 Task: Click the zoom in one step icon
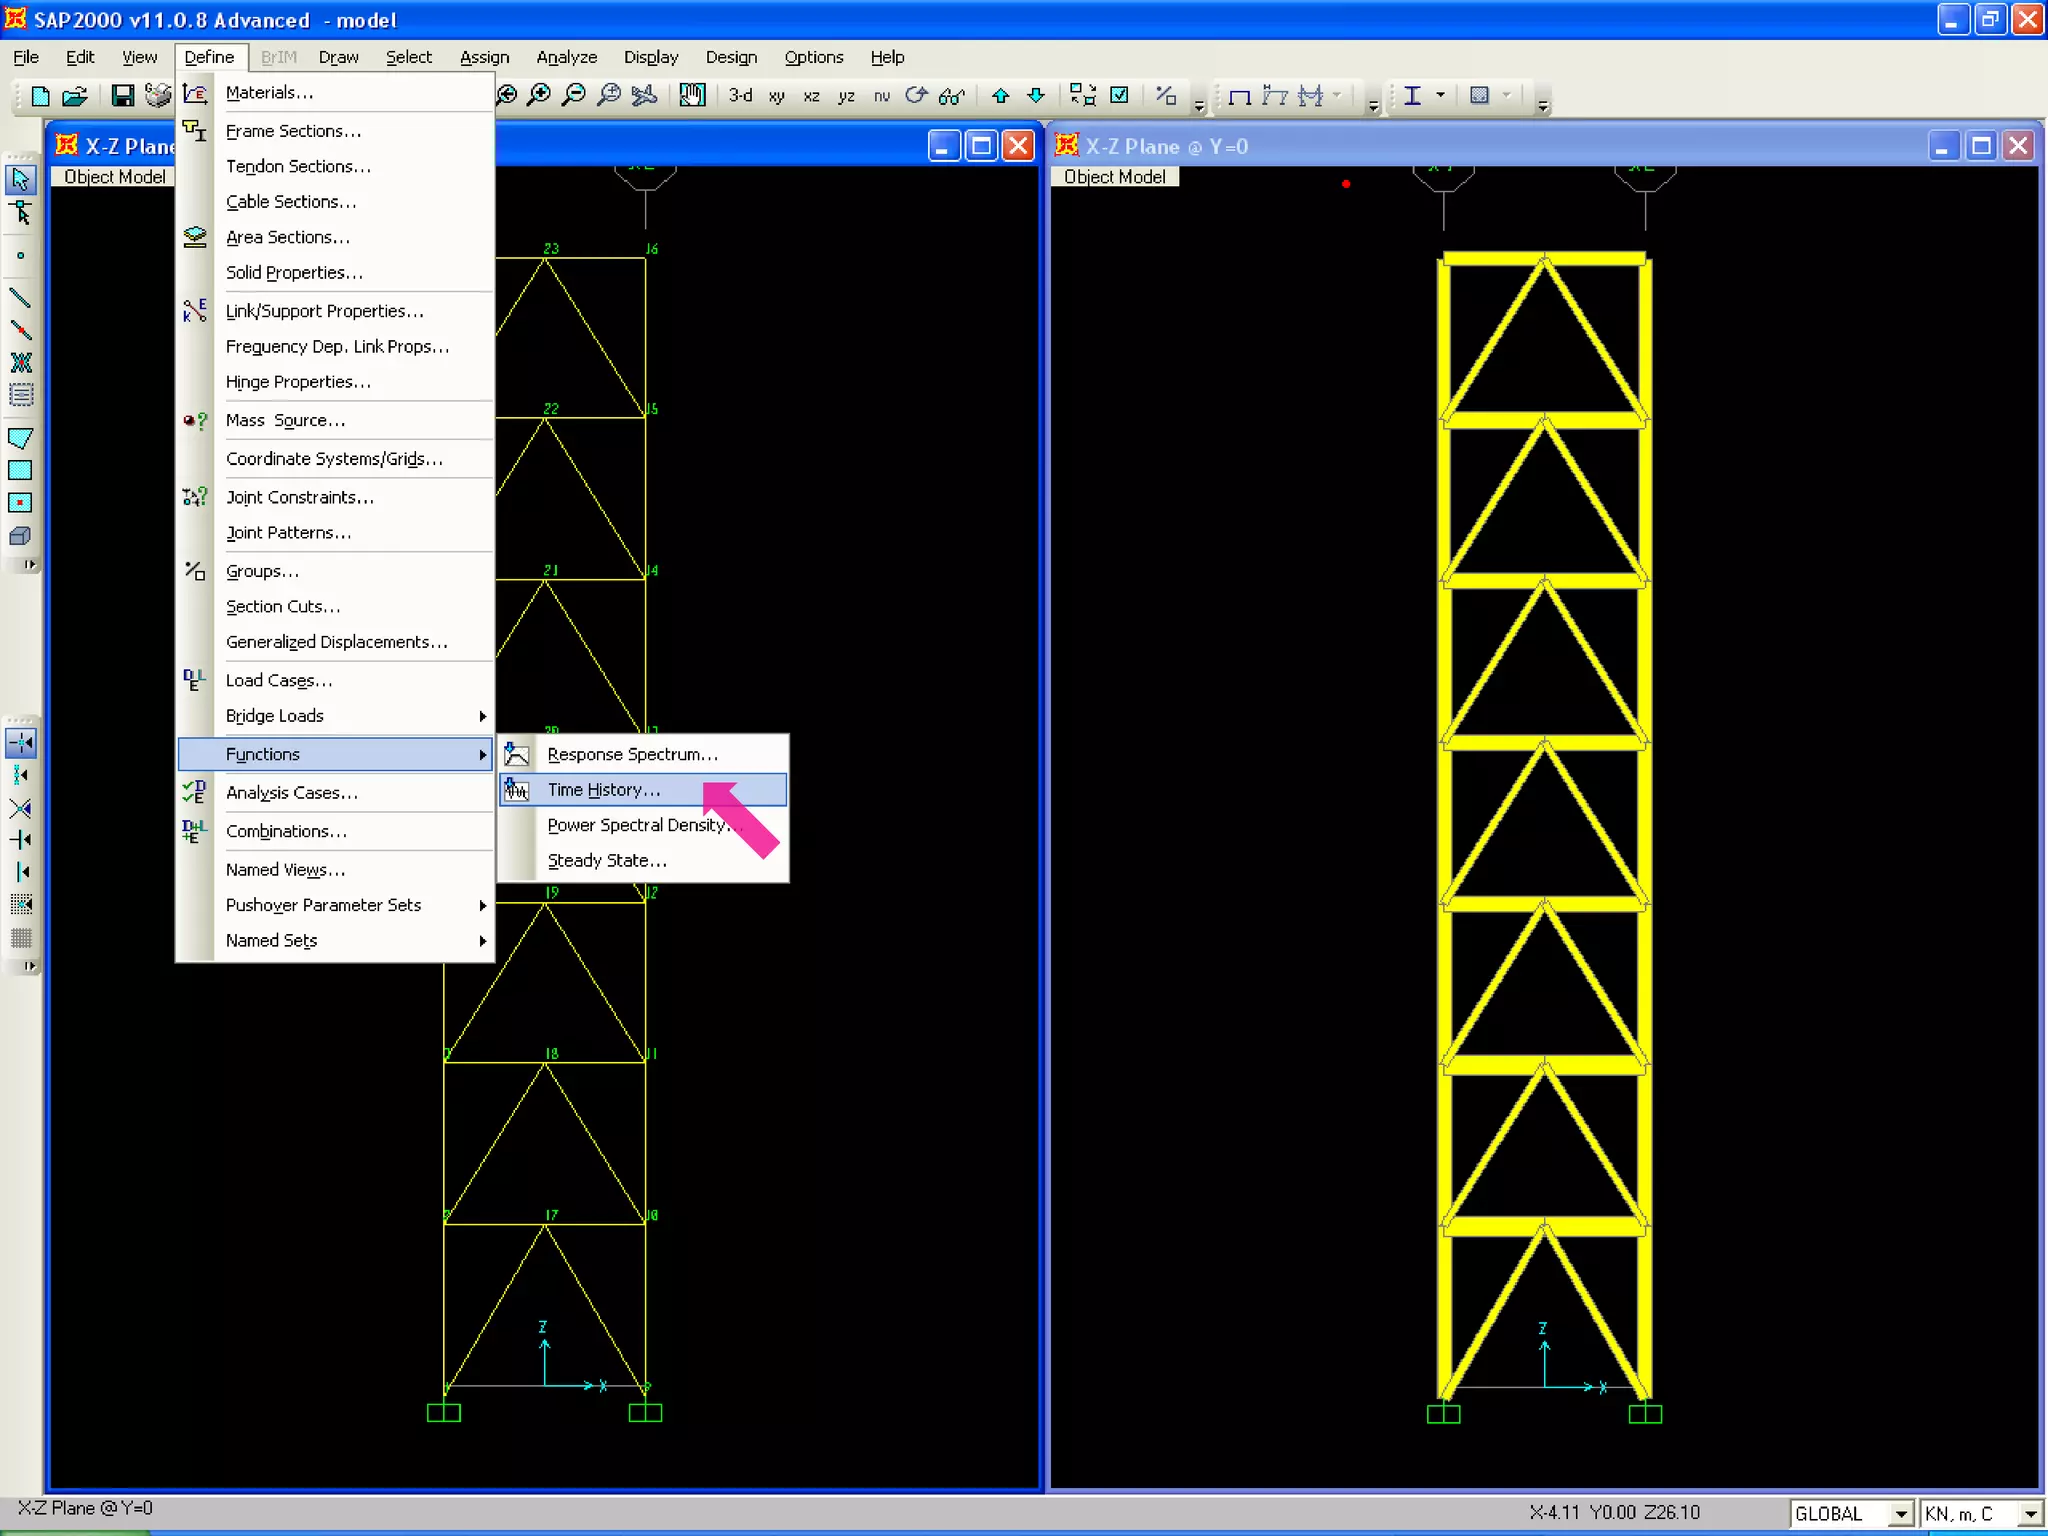point(539,95)
